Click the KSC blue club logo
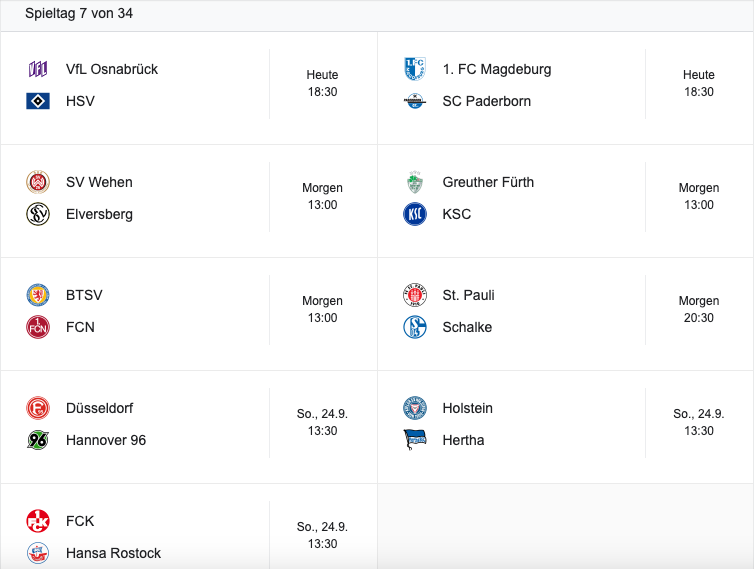 point(414,214)
